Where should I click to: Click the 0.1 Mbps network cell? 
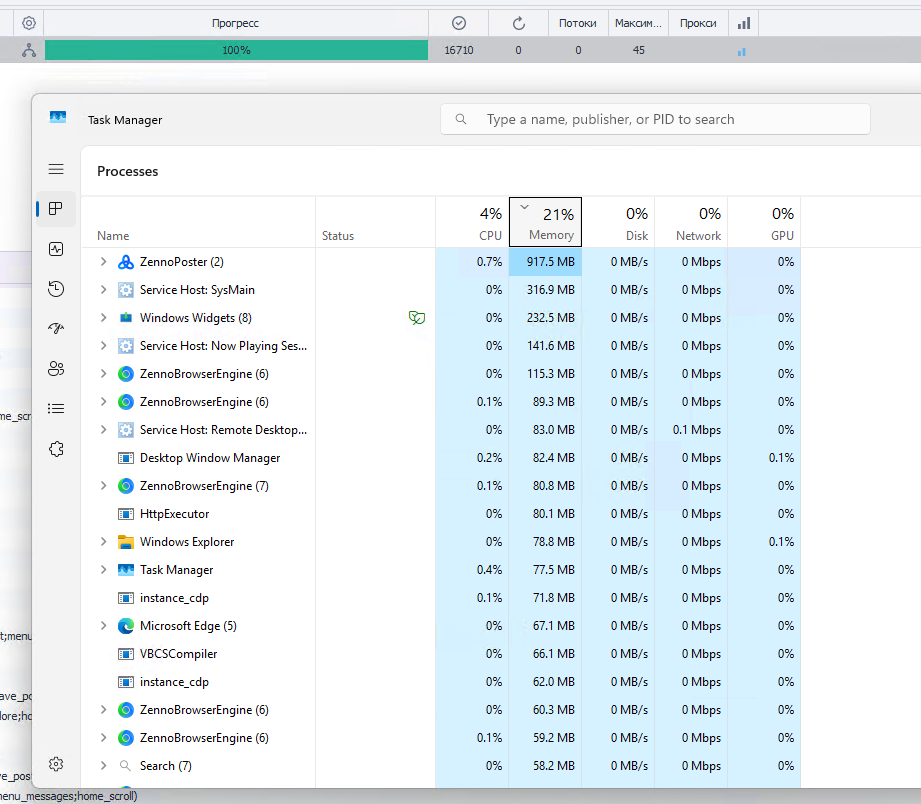tap(691, 430)
